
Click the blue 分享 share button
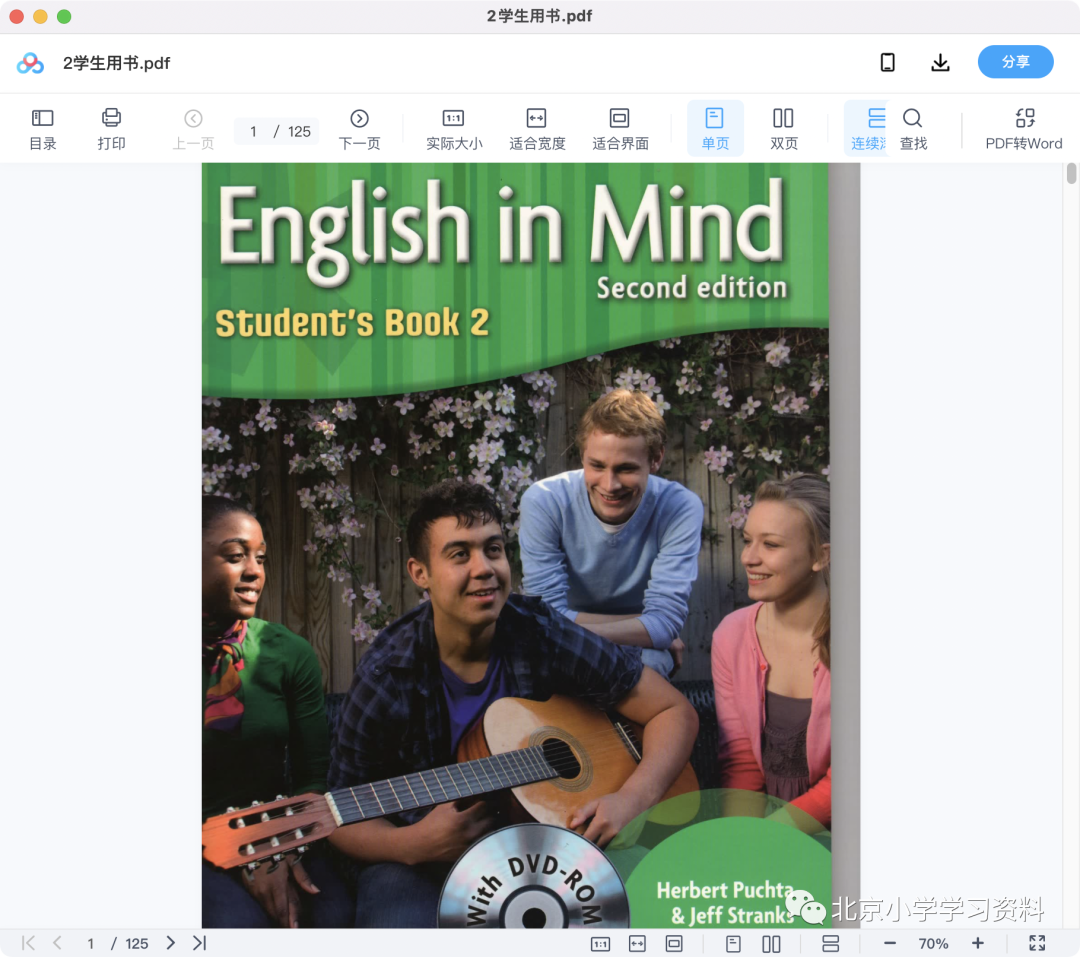(1015, 62)
